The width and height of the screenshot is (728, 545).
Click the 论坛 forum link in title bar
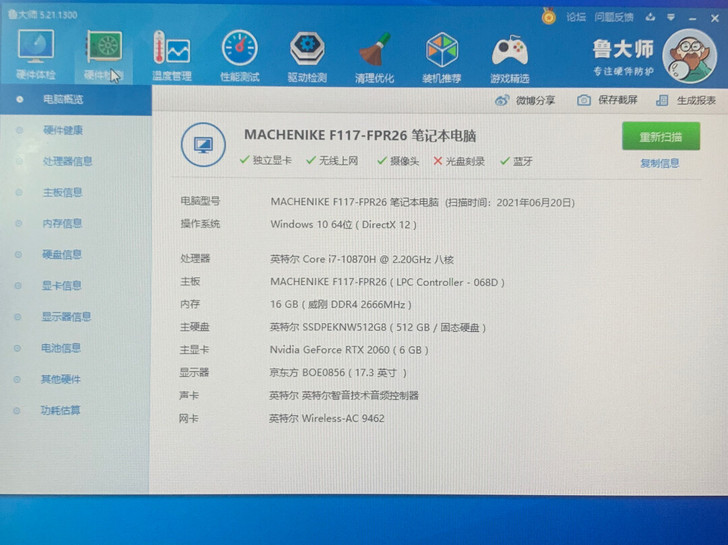tap(576, 16)
